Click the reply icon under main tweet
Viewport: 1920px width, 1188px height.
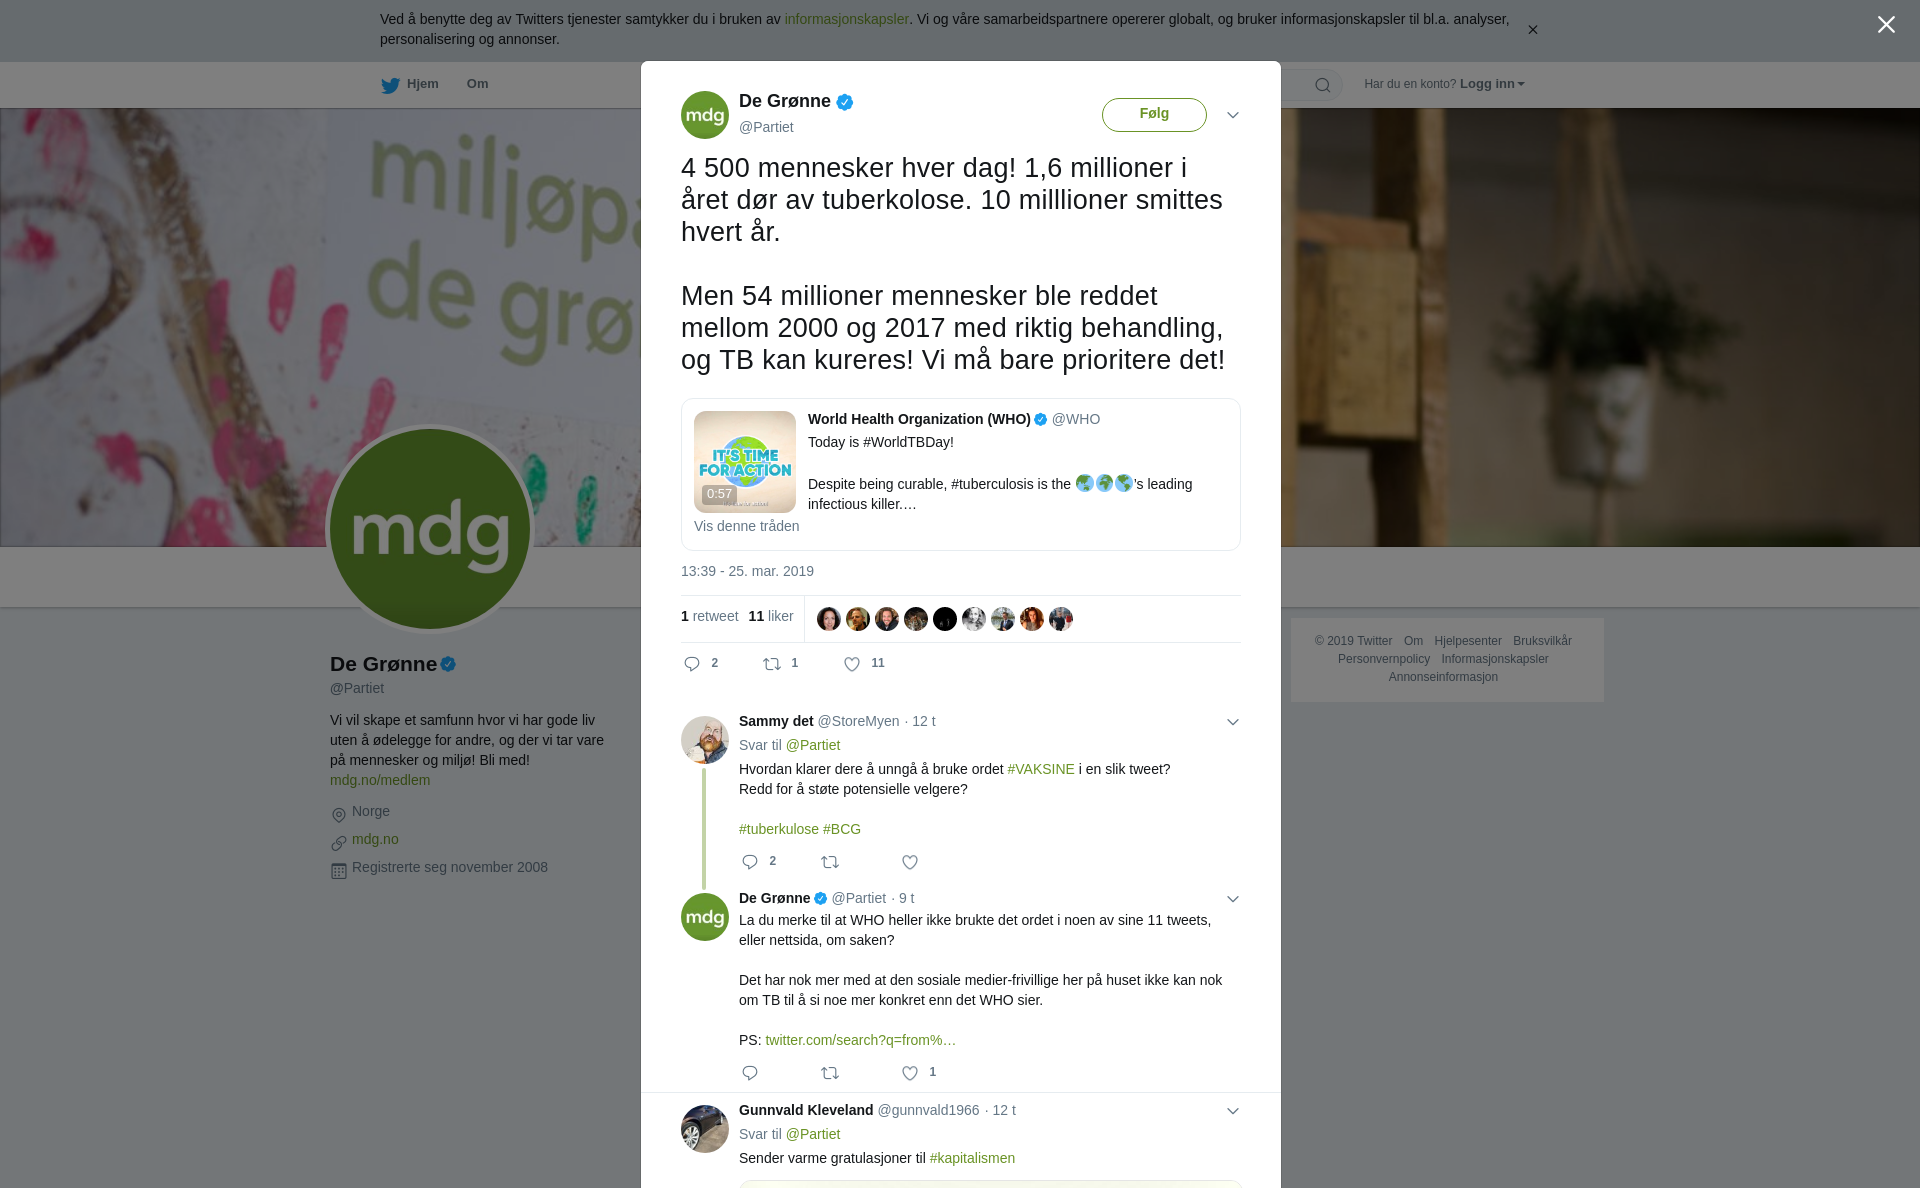pyautogui.click(x=692, y=664)
